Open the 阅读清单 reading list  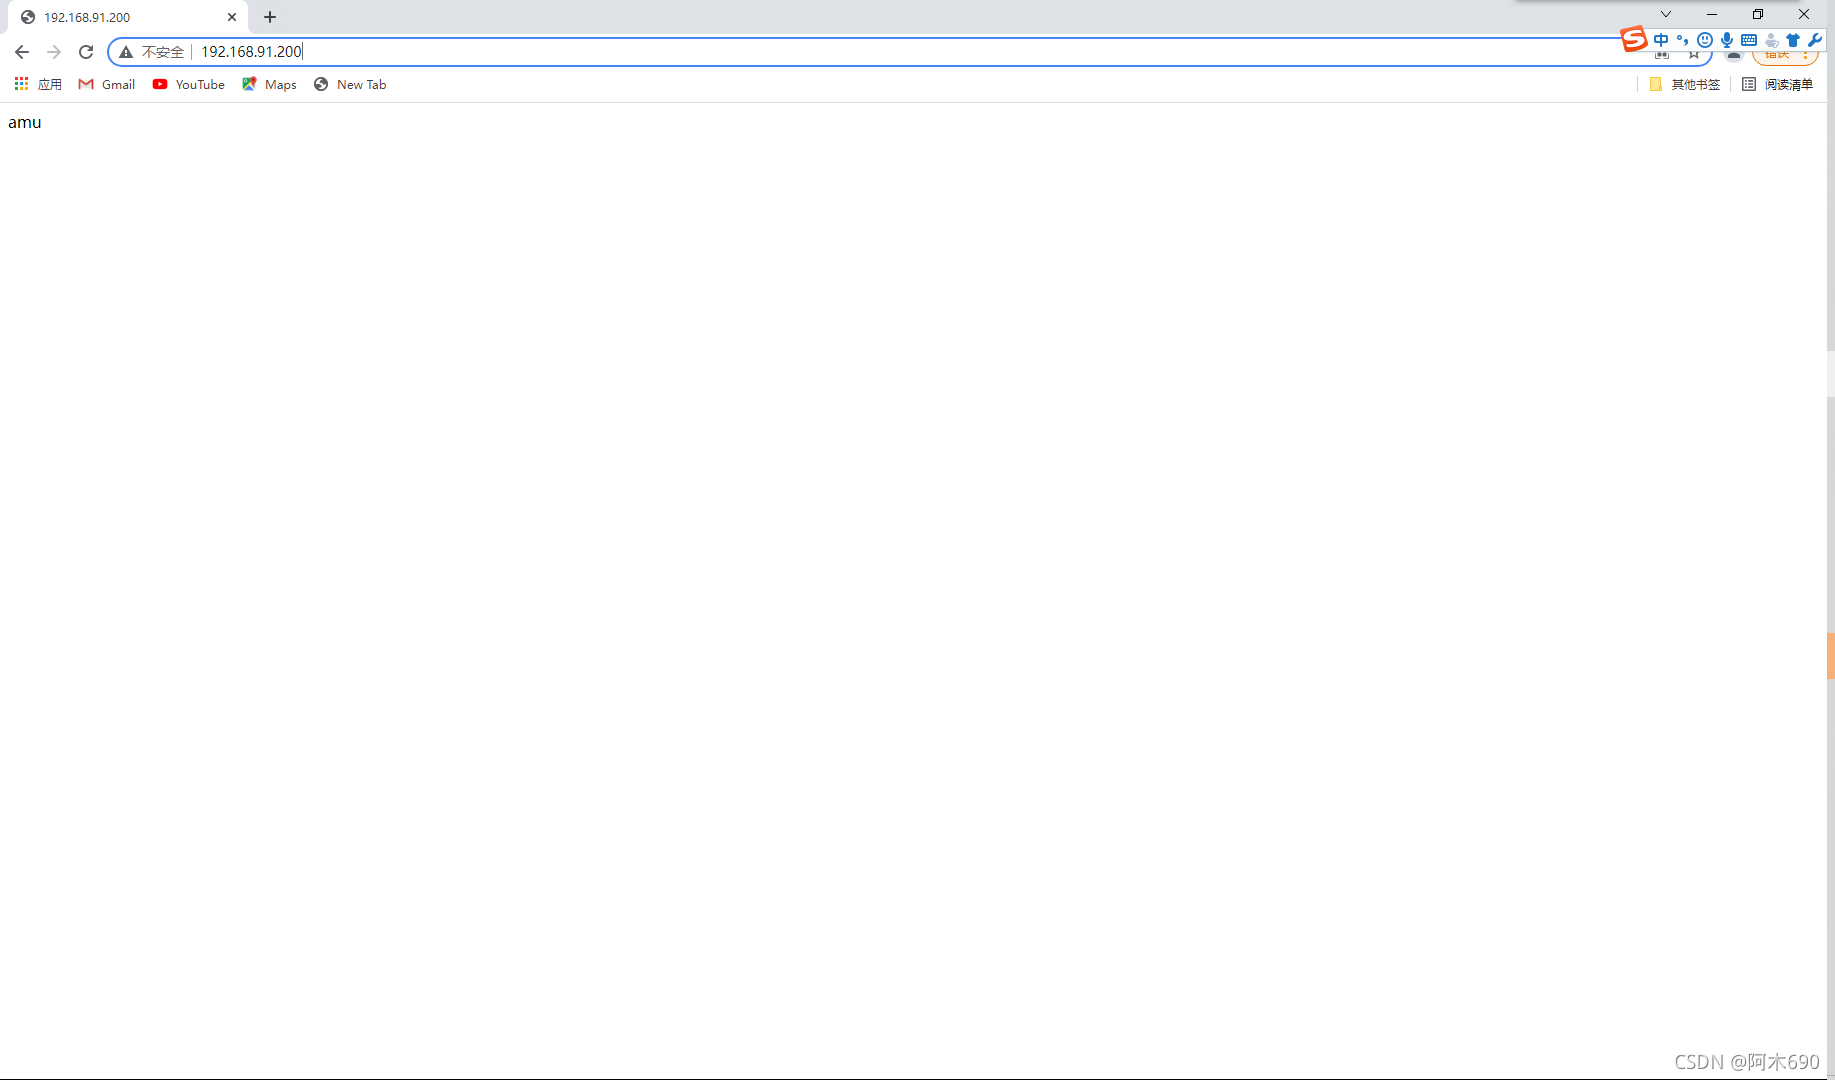click(1777, 85)
